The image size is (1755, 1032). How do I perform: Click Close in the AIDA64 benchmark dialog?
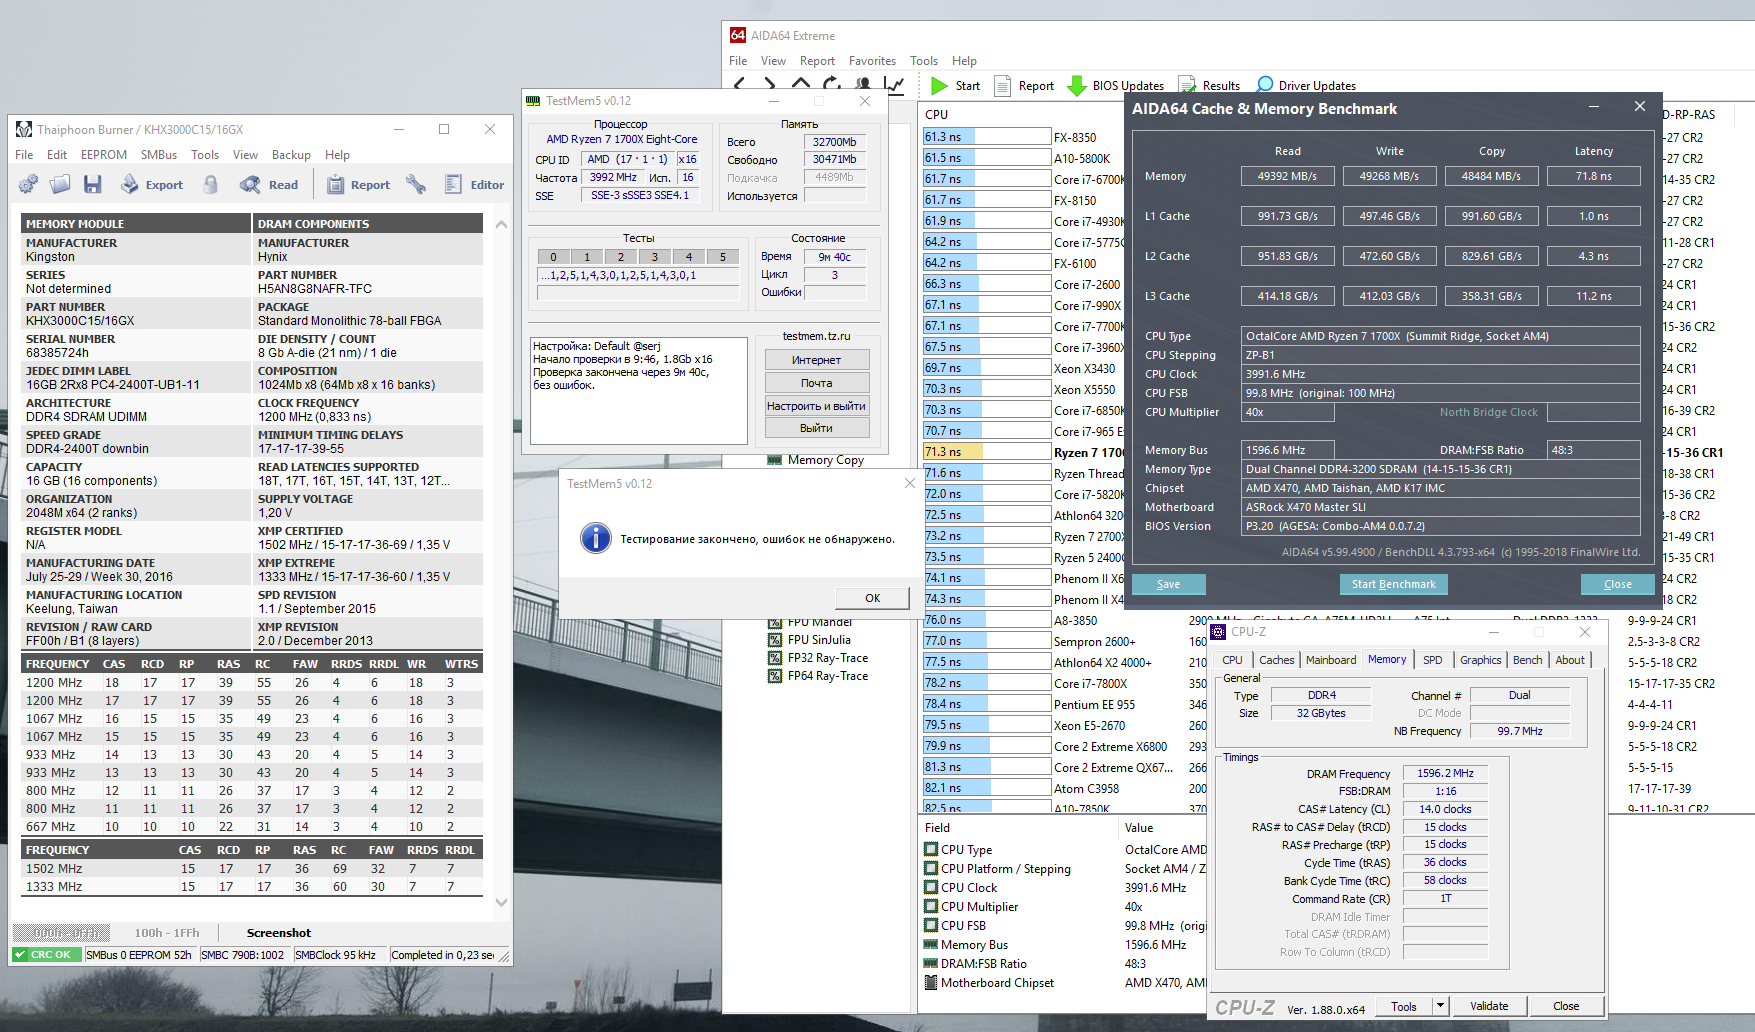pos(1617,585)
